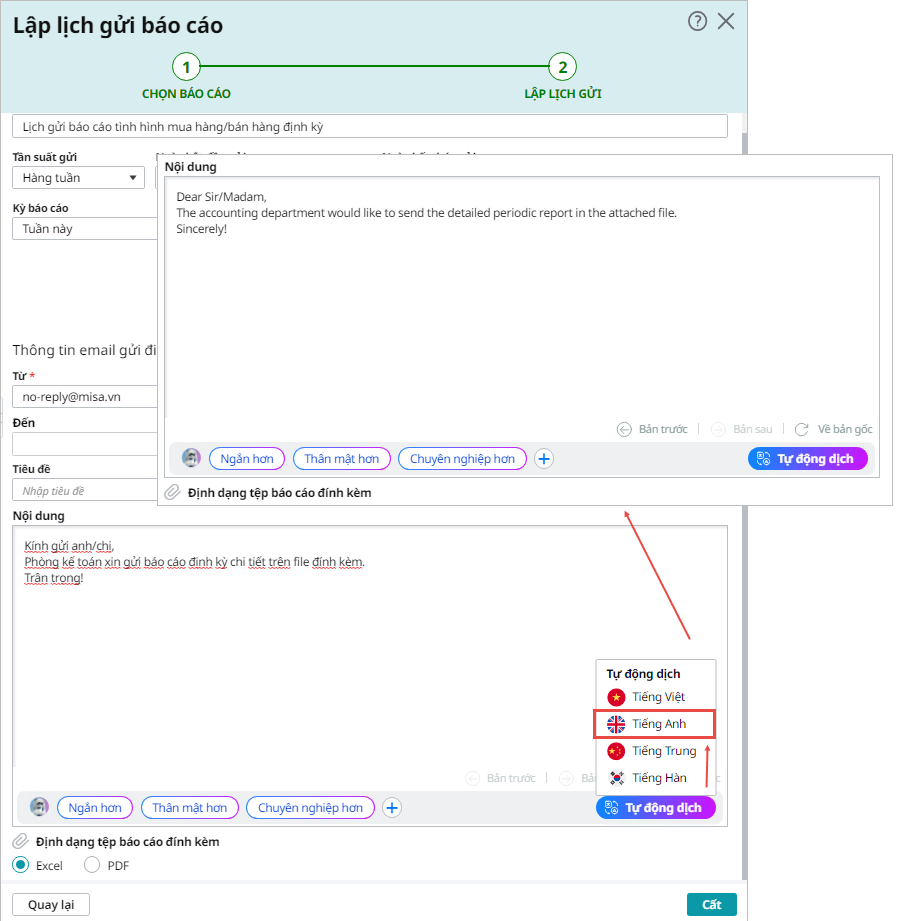
Task: Open the Tần suất gửi Hàng tuần dropdown
Action: coord(78,177)
